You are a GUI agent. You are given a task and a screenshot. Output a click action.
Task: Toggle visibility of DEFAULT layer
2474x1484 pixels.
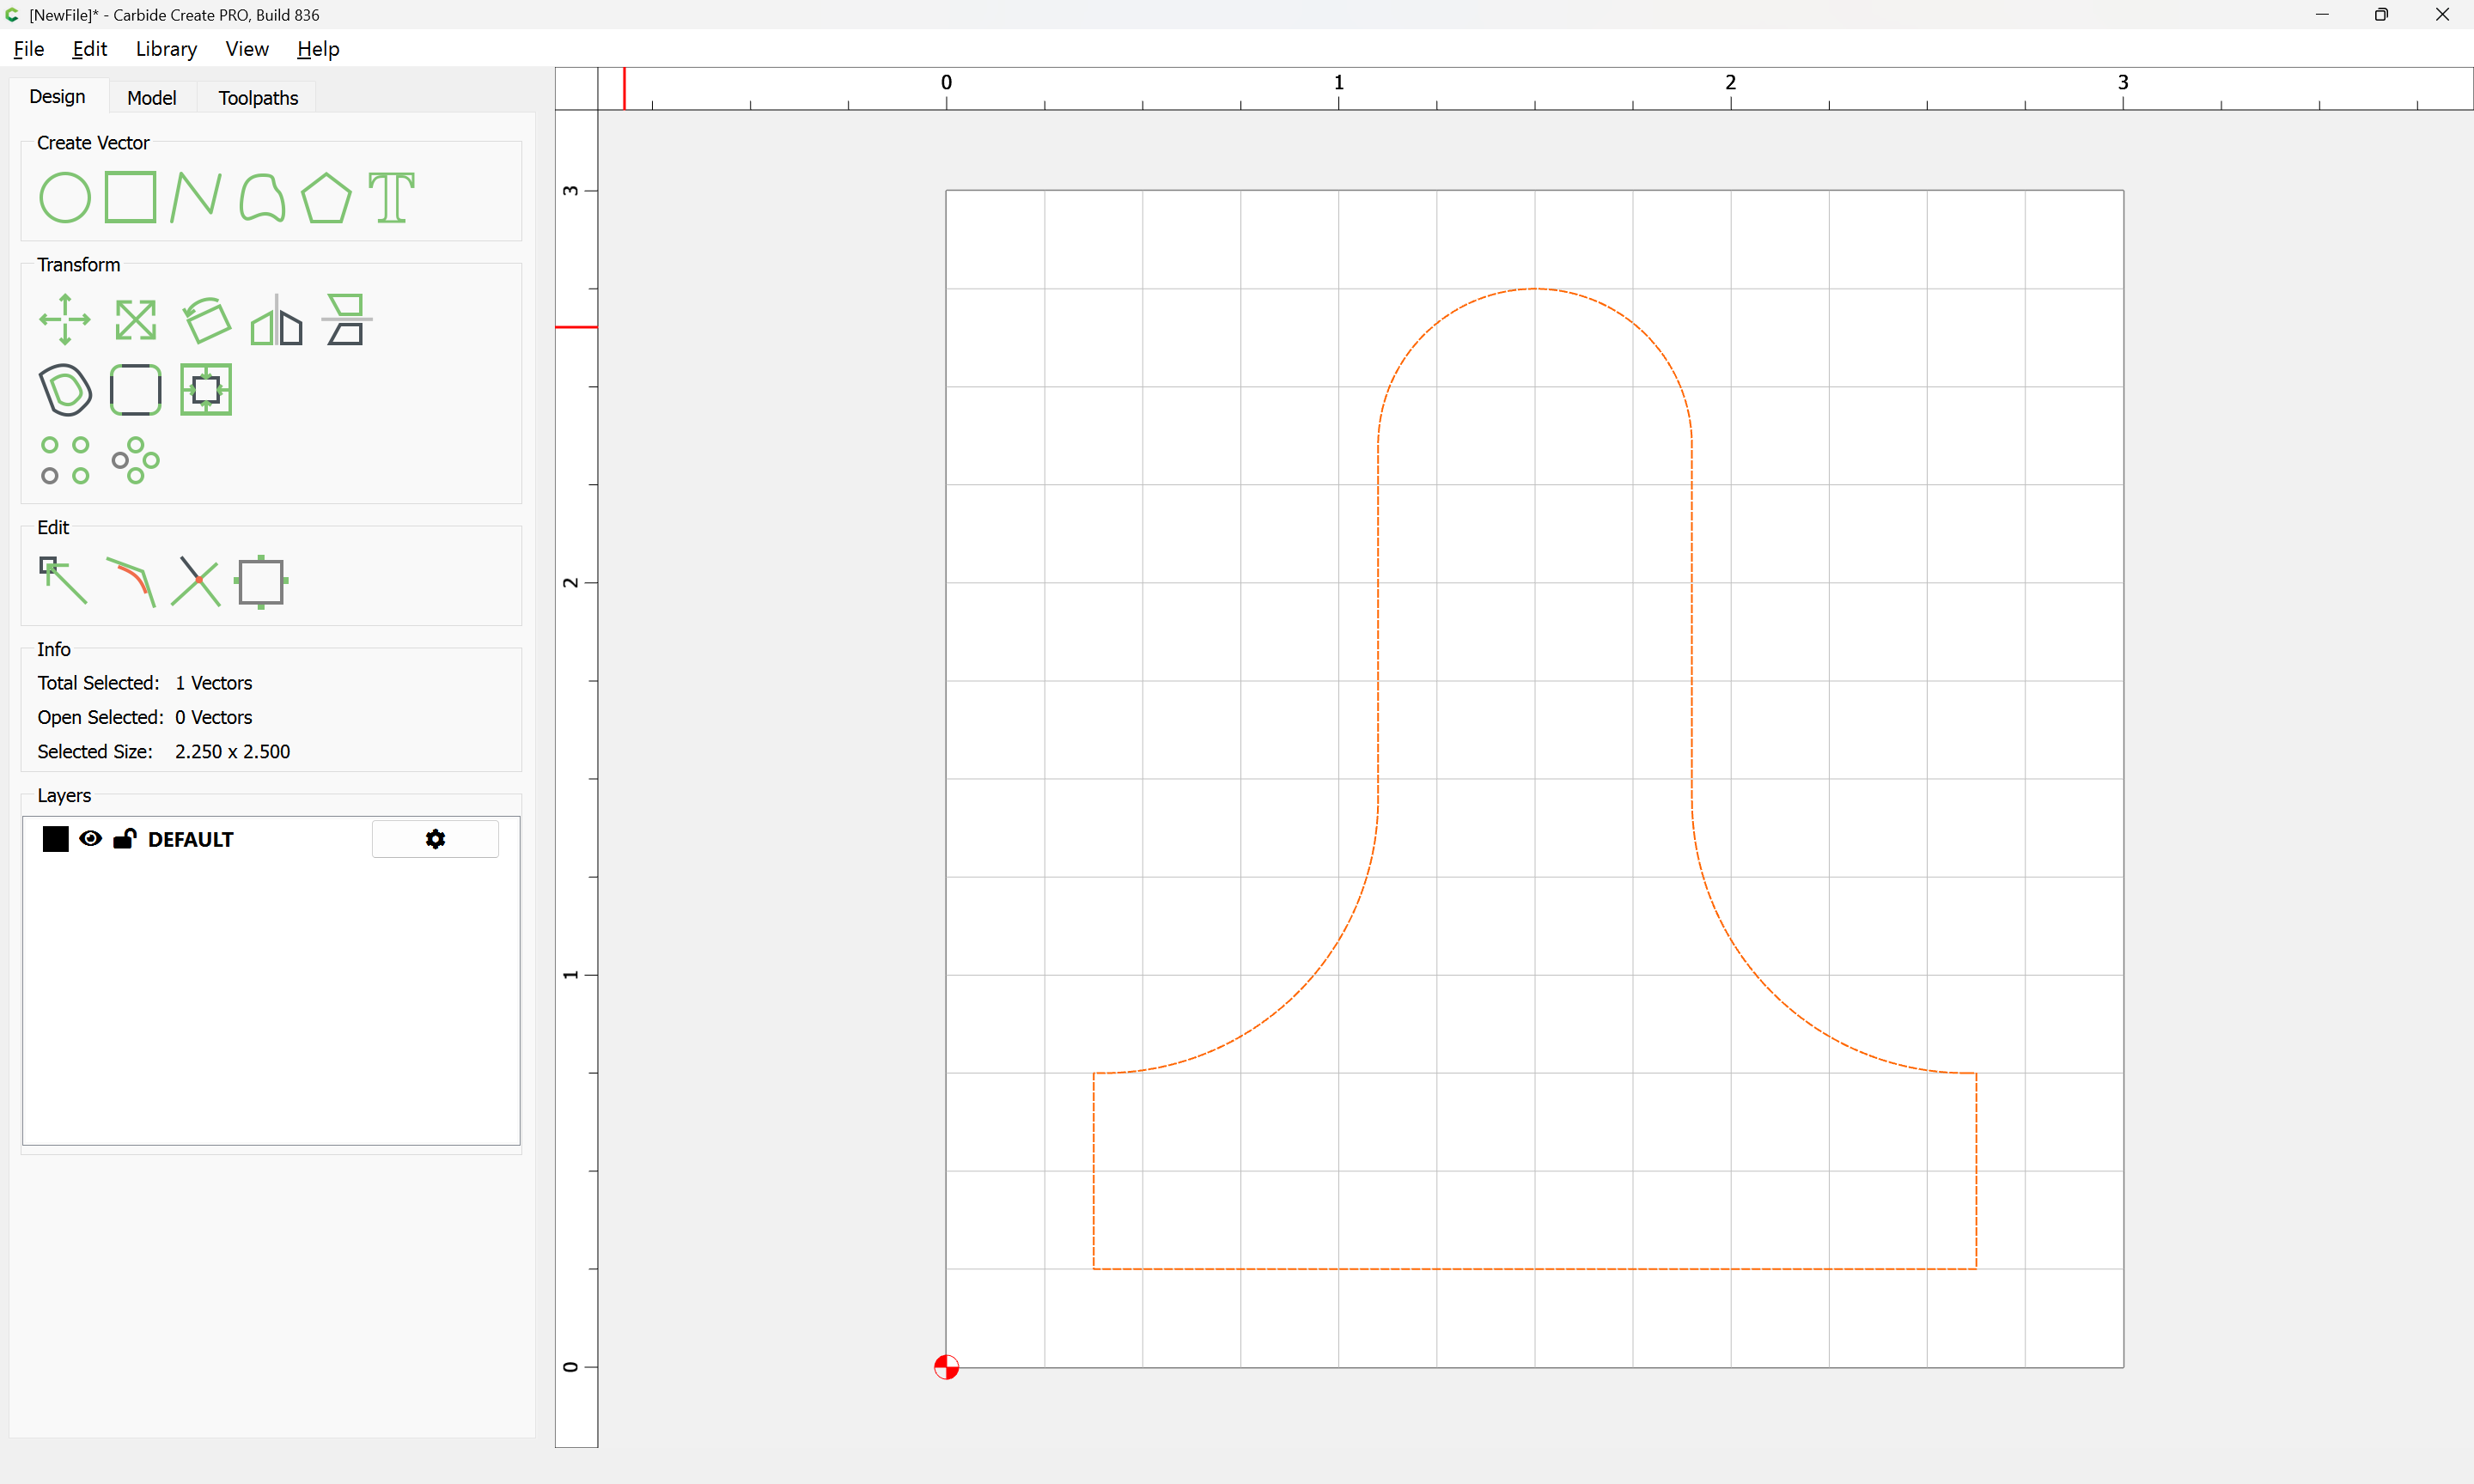(90, 839)
